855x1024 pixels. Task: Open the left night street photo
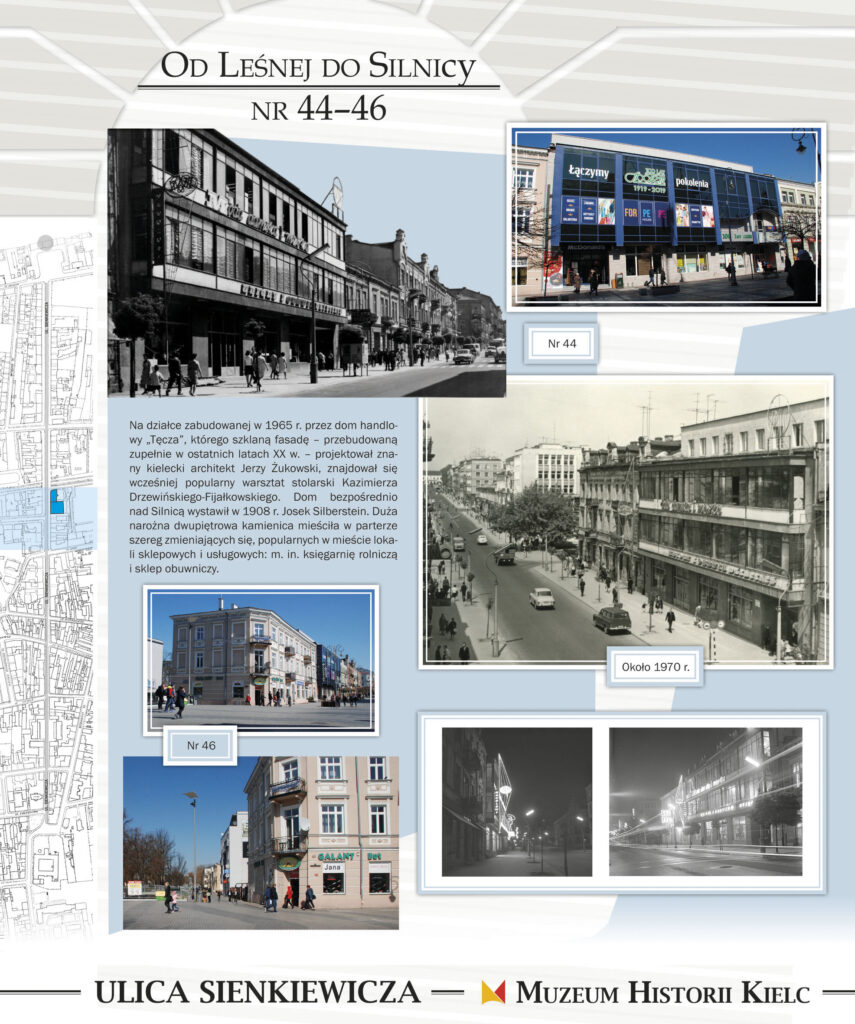click(x=517, y=802)
